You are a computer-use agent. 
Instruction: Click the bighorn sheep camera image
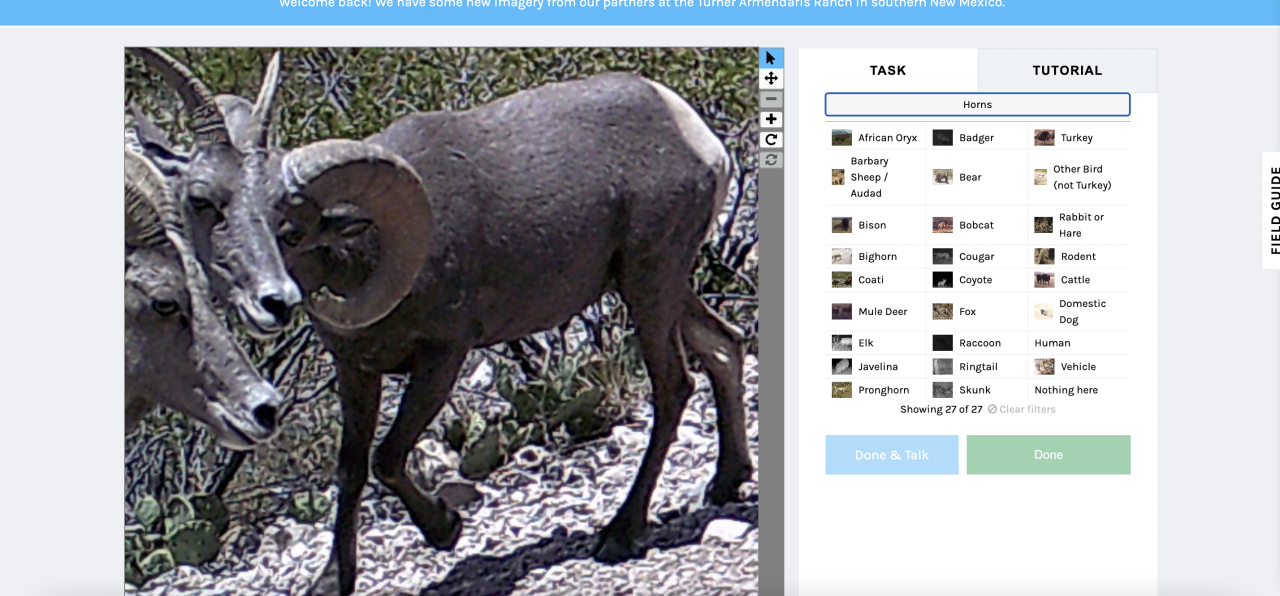tap(441, 321)
